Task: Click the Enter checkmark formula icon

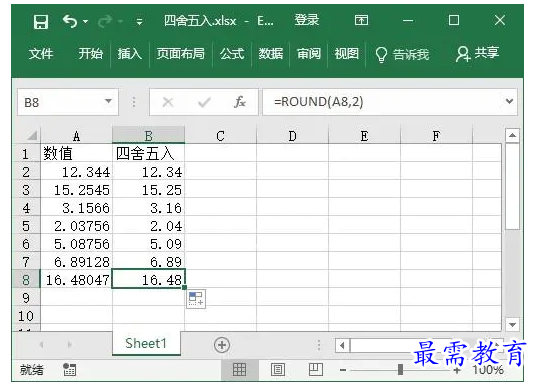Action: (204, 102)
